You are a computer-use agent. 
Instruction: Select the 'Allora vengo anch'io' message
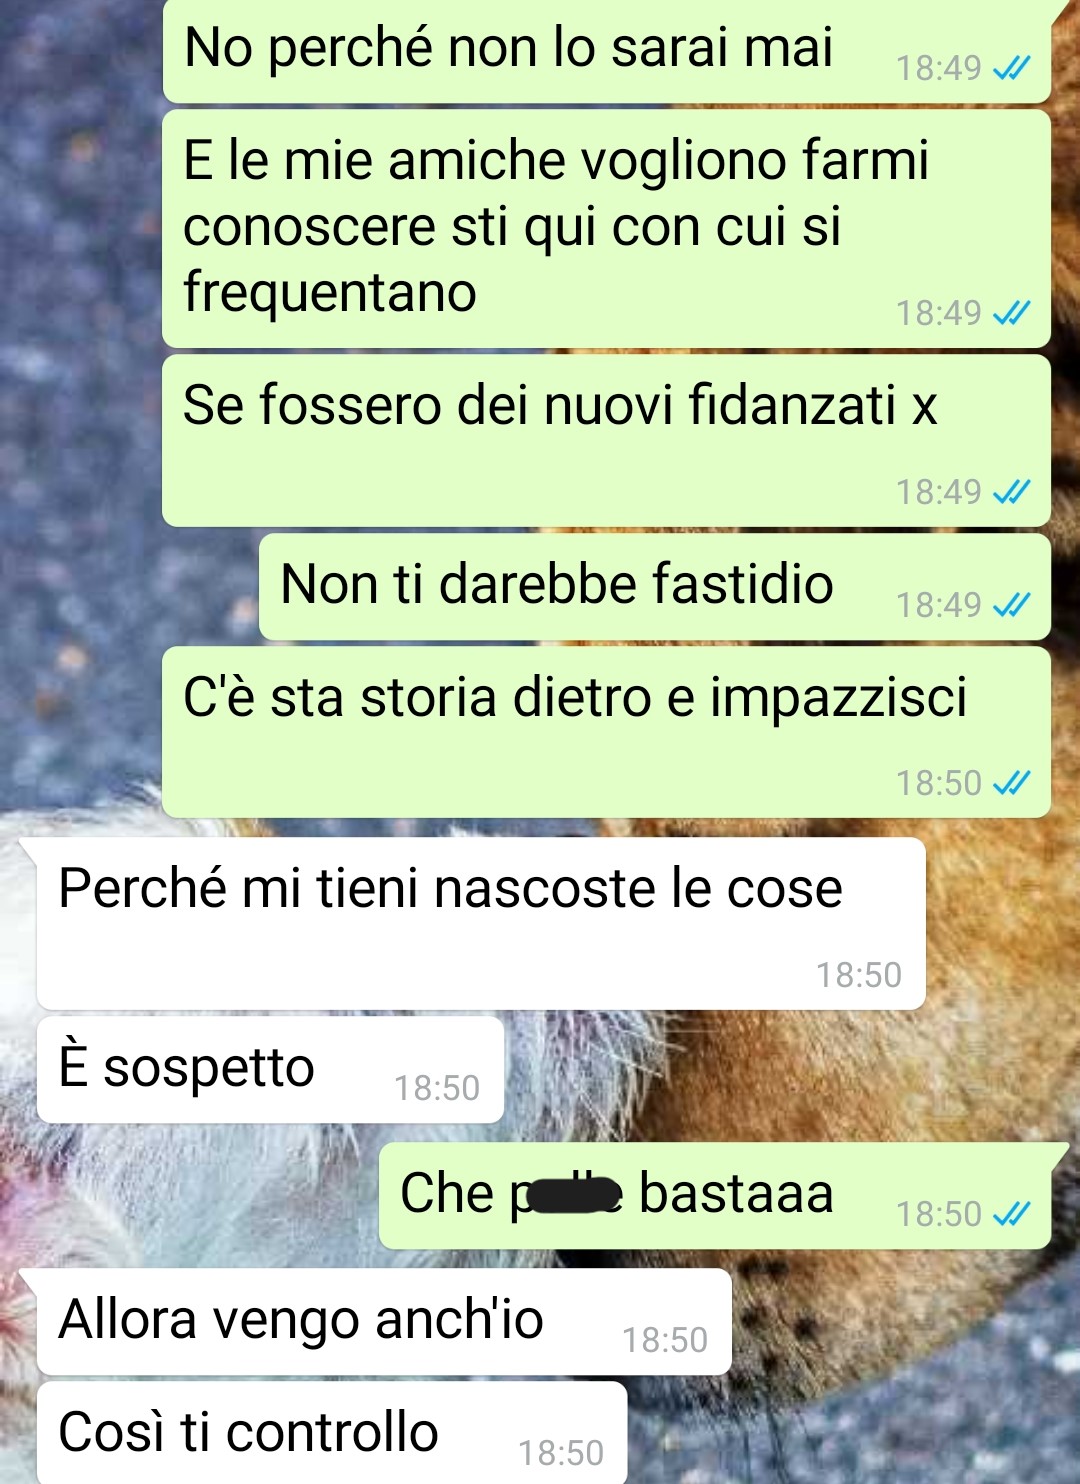384,1322
